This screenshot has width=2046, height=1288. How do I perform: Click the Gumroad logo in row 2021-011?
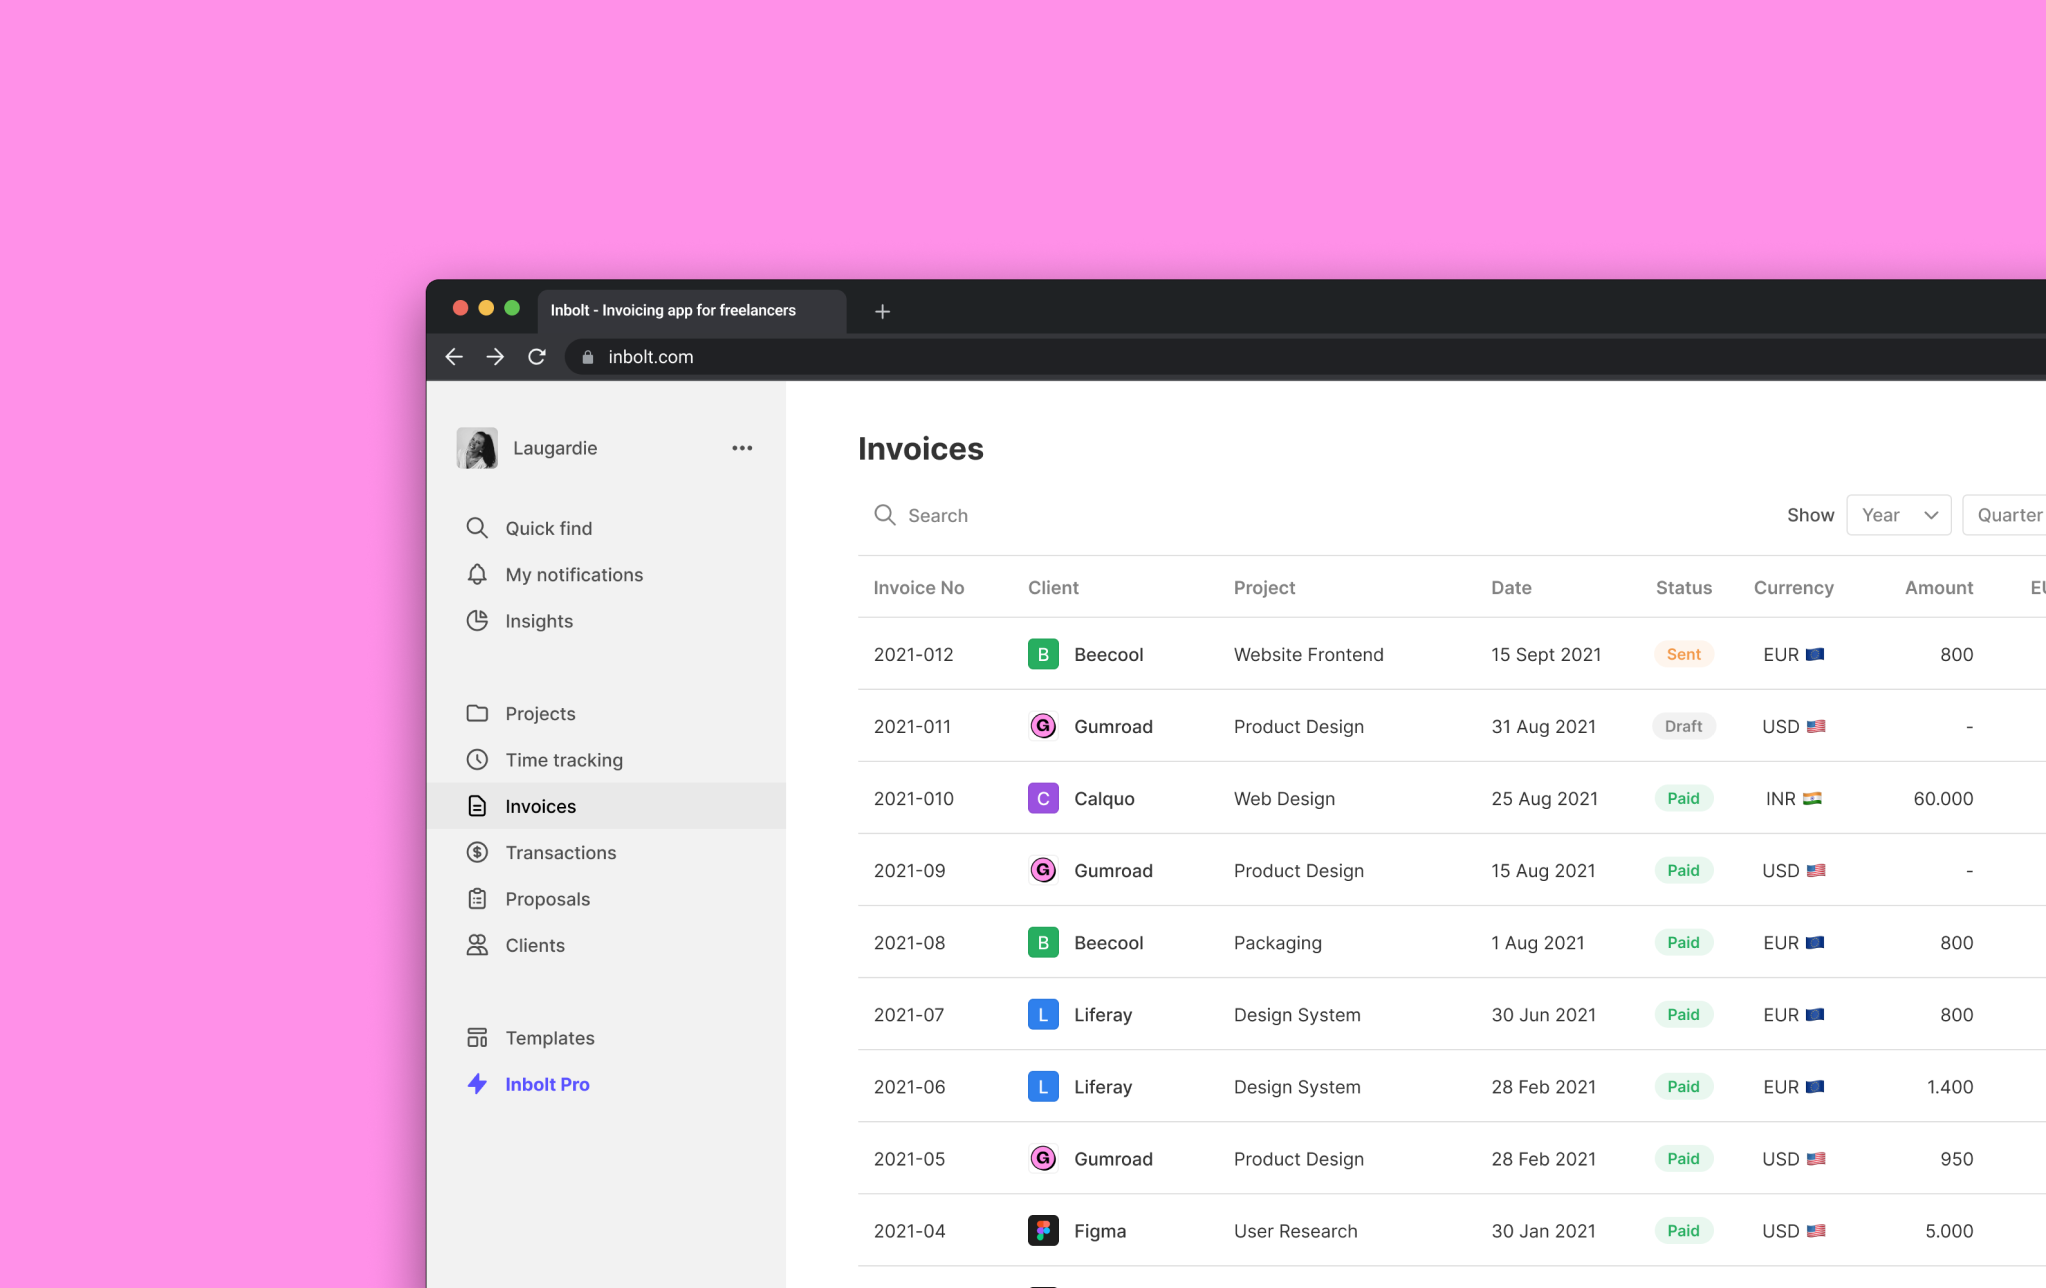[1043, 726]
